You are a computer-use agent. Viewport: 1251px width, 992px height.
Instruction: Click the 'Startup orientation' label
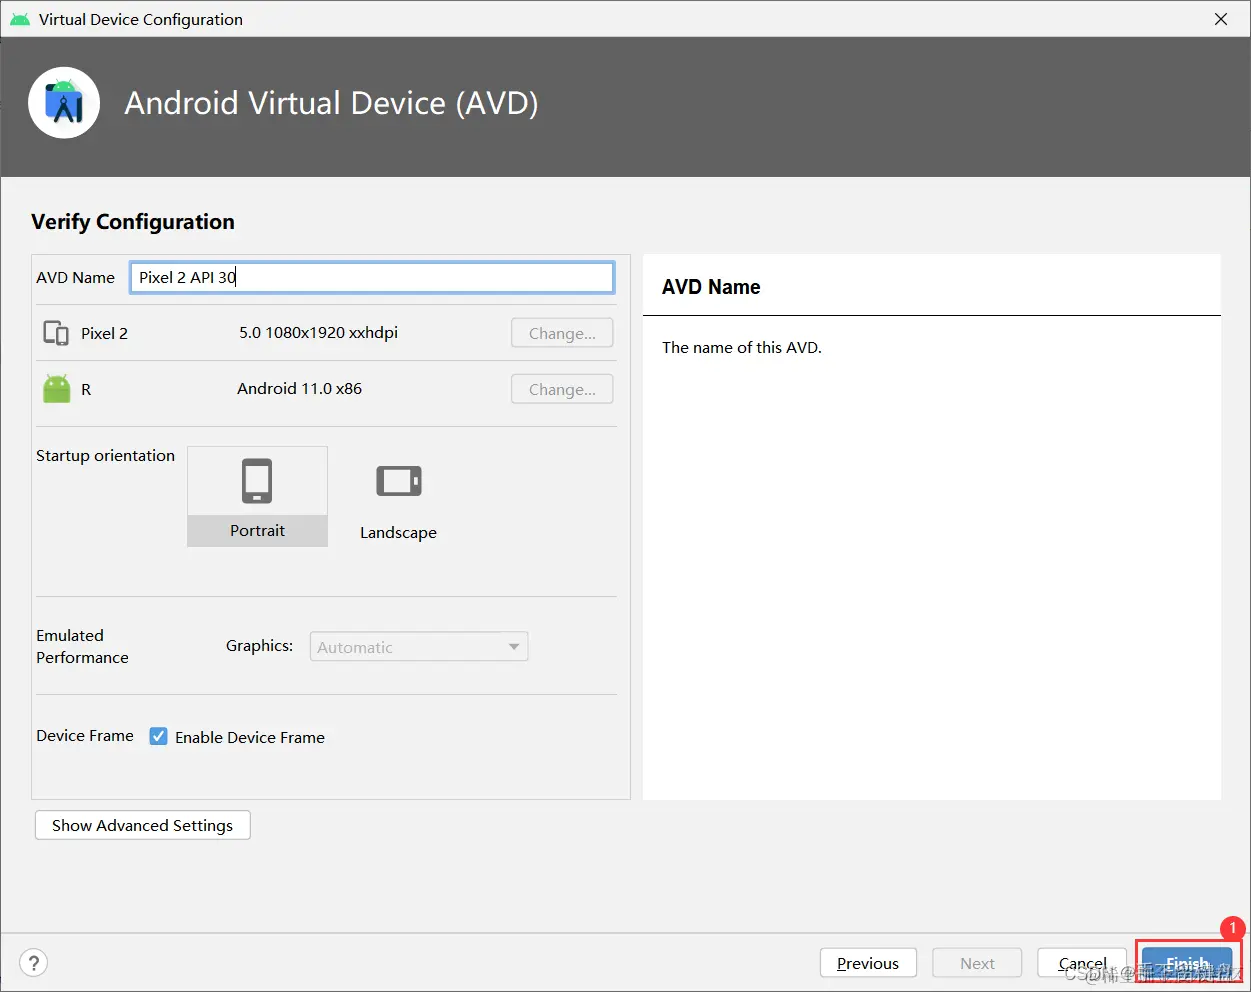click(105, 455)
